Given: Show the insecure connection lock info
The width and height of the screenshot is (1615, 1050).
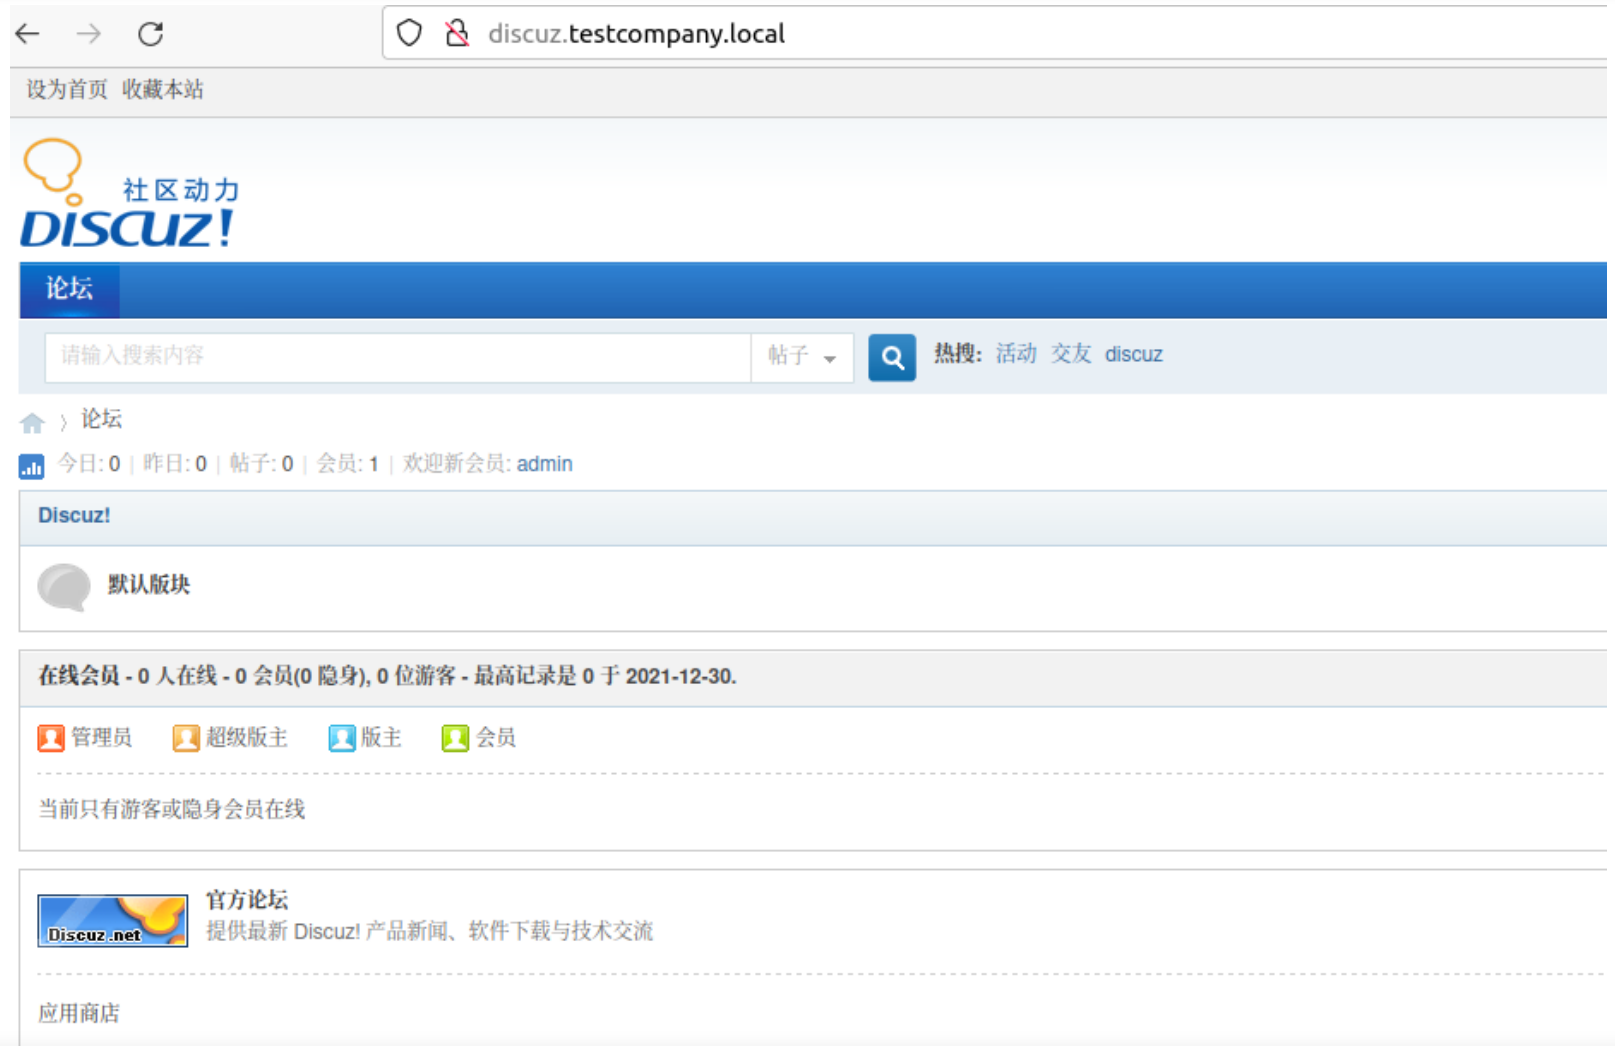Looking at the screenshot, I should coord(457,33).
